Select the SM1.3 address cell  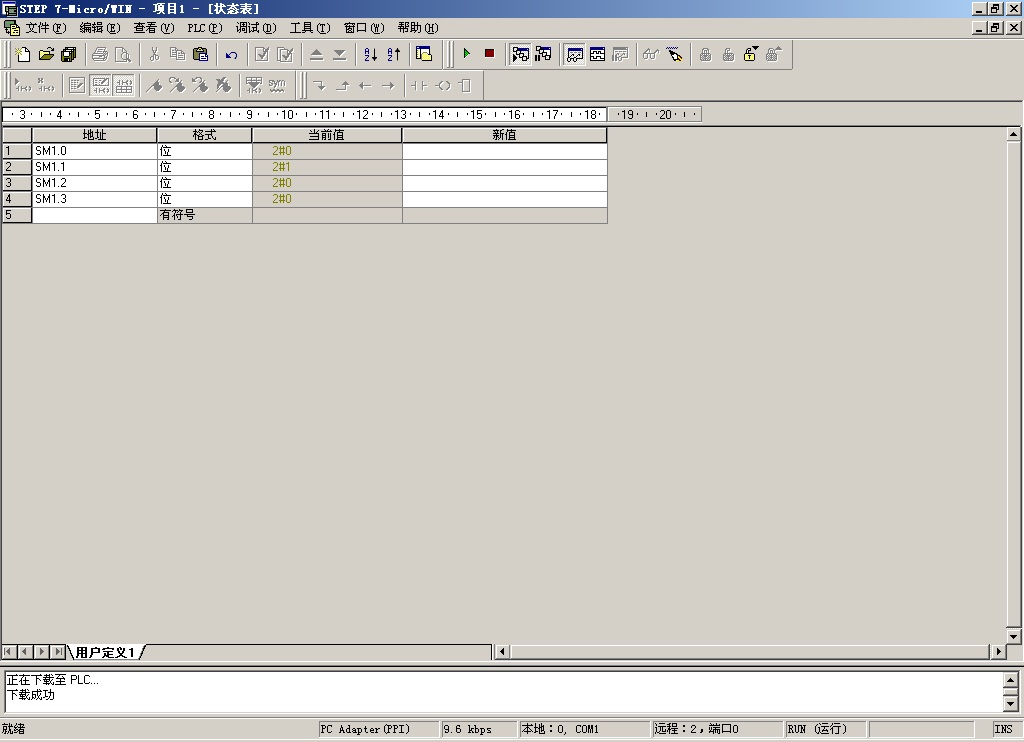(x=94, y=199)
